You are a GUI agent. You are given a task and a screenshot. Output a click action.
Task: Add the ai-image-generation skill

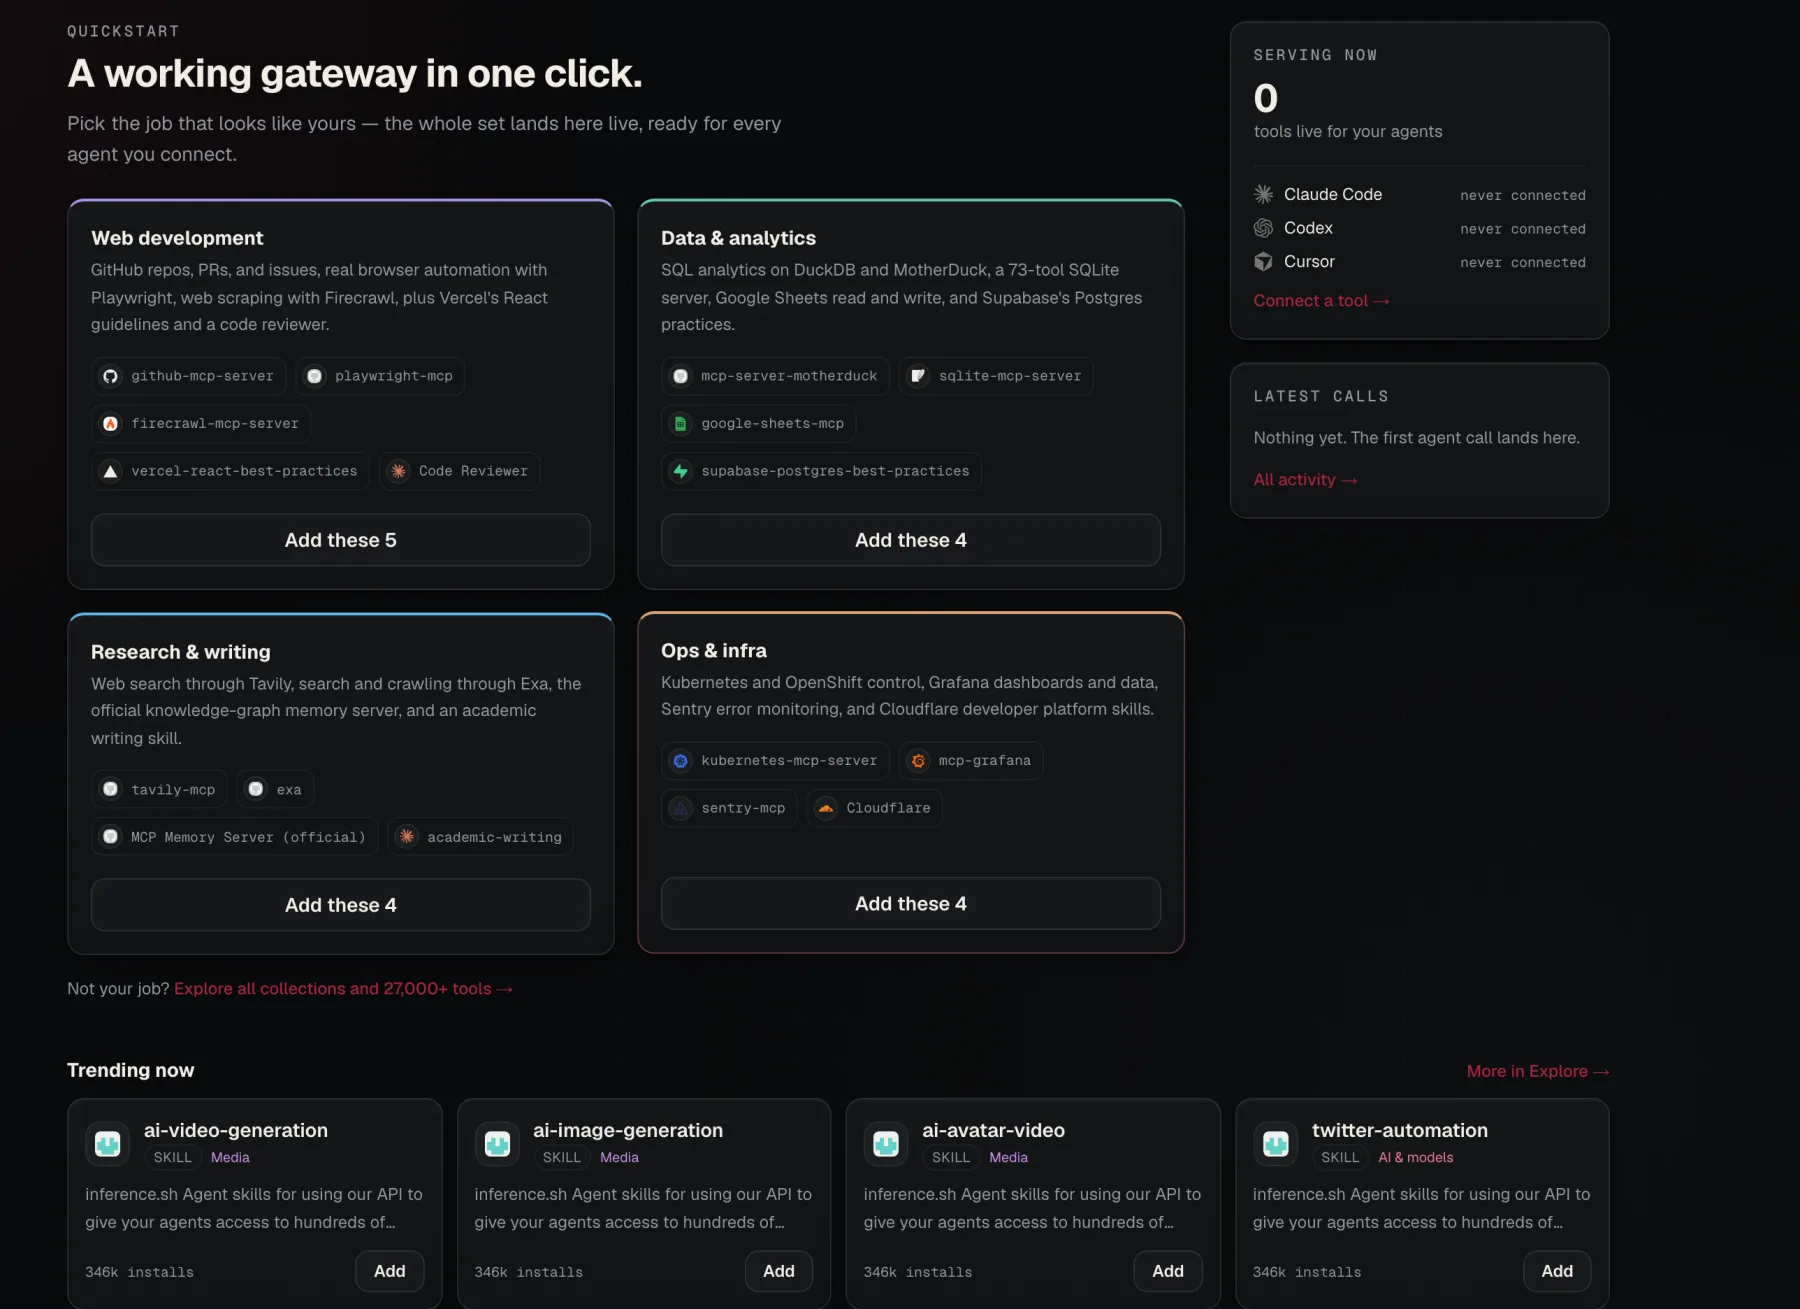click(779, 1271)
